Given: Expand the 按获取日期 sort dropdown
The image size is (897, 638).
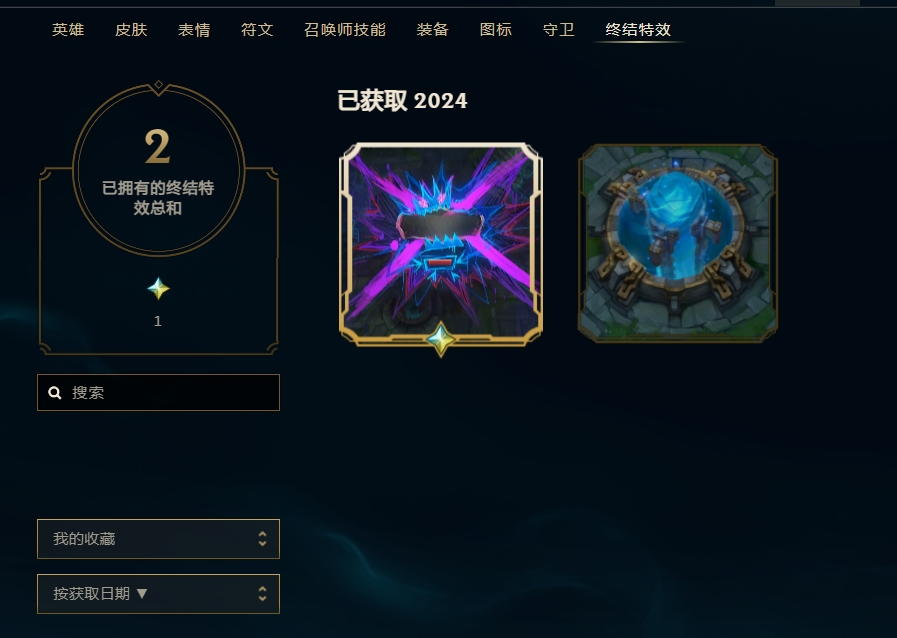Looking at the screenshot, I should tap(158, 593).
